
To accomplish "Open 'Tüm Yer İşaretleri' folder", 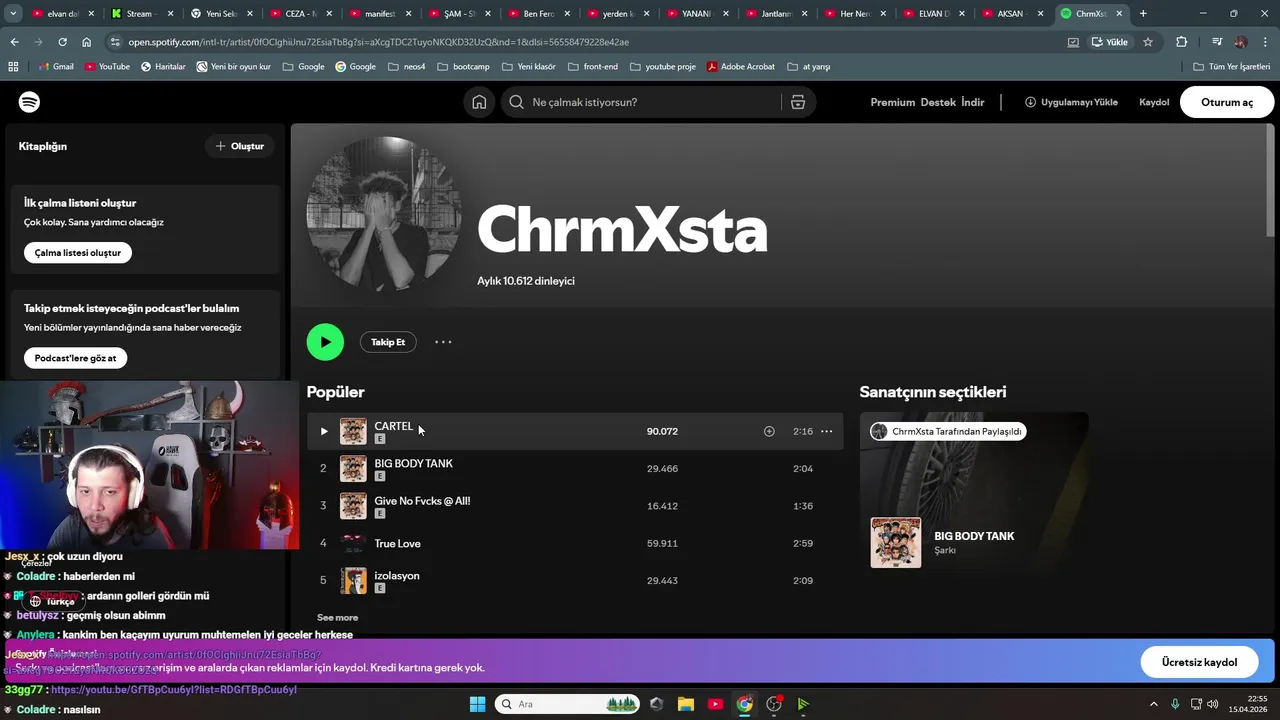I will tap(1232, 66).
